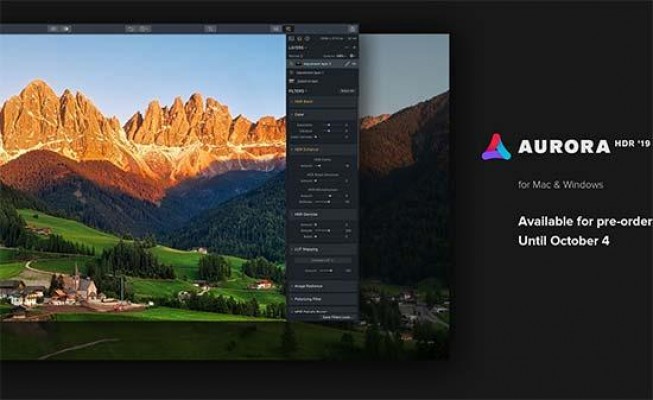
Task: Remove layer with minus icon in Layers header
Action: click(x=346, y=48)
